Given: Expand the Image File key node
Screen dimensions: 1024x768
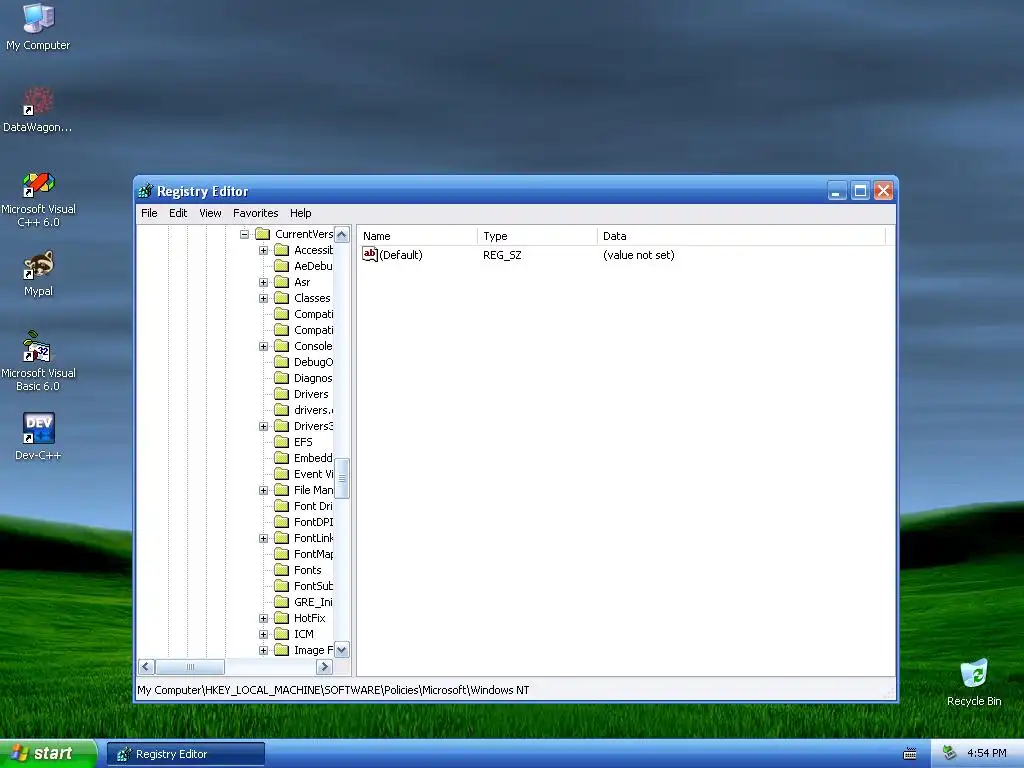Looking at the screenshot, I should point(263,650).
